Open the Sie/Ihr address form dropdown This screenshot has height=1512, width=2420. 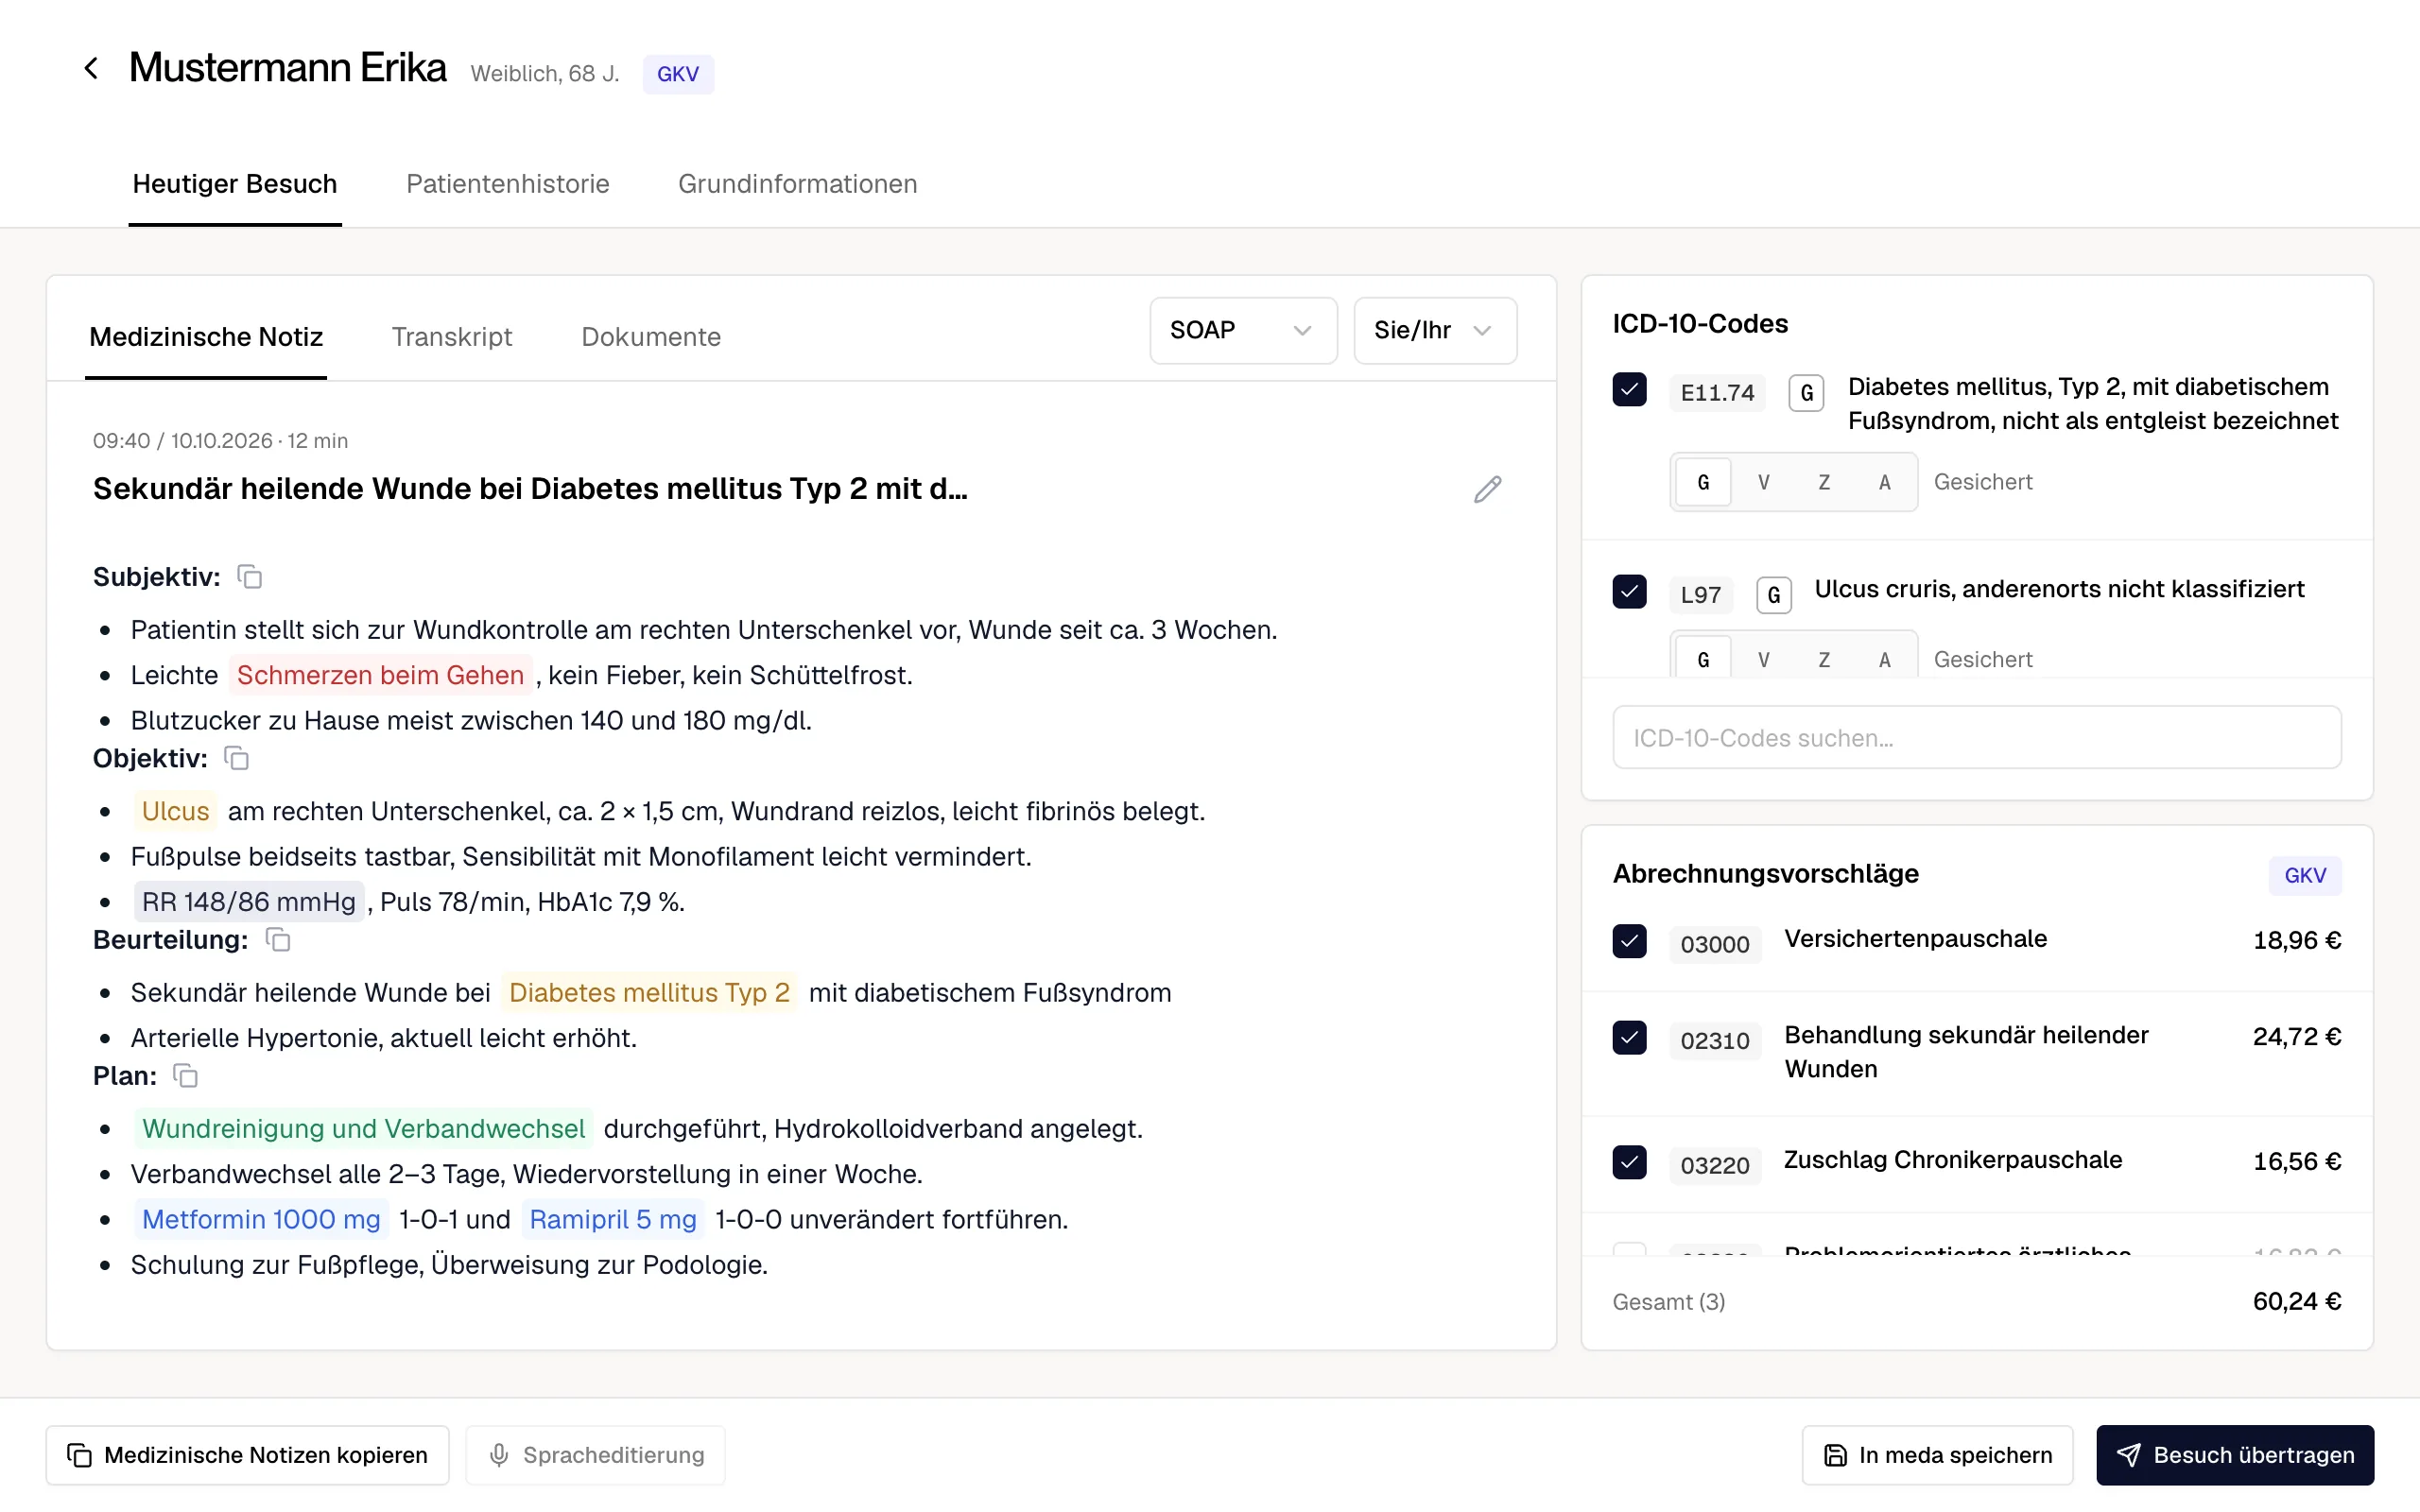coord(1435,330)
